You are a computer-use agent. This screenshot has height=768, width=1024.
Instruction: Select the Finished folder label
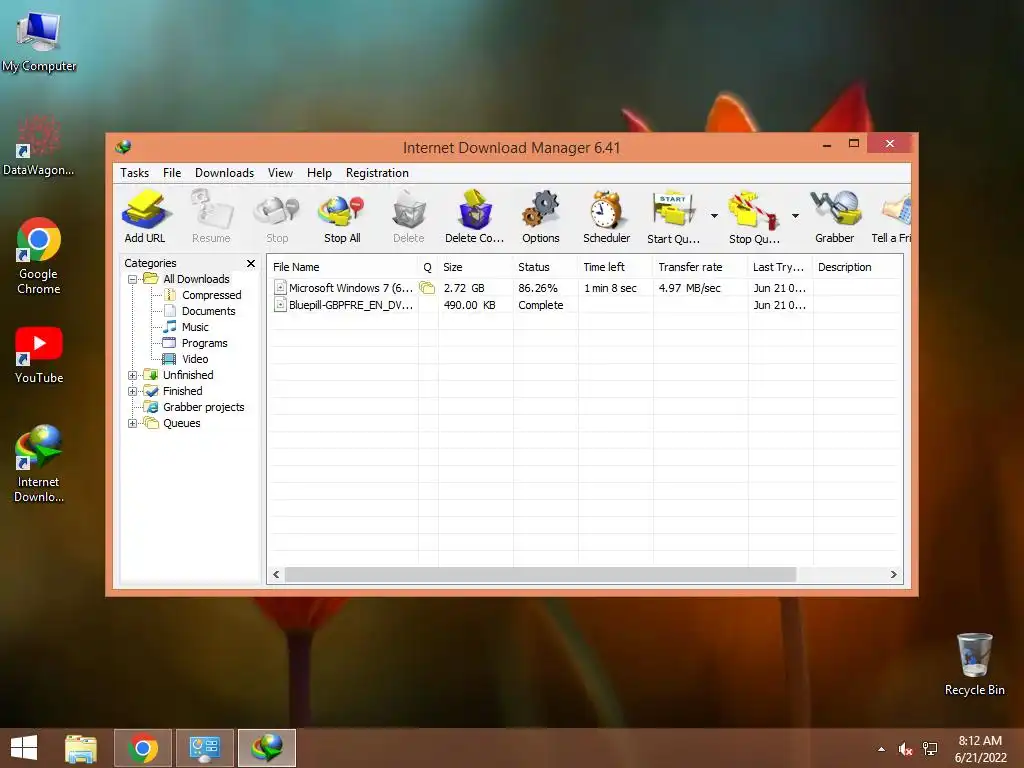pyautogui.click(x=183, y=391)
